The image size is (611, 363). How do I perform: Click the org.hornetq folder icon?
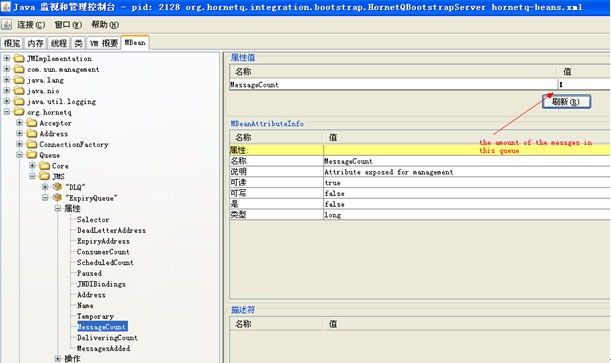click(x=19, y=112)
